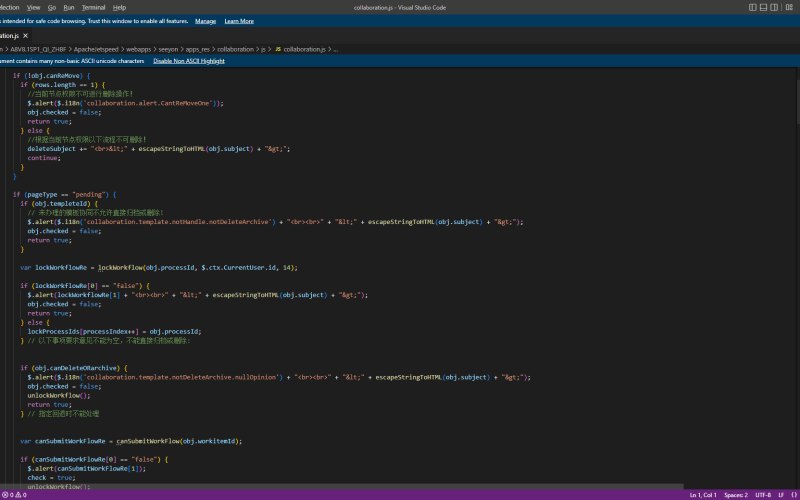Click 'if (rows.length == 1) {' line
The image size is (800, 500).
[63, 85]
